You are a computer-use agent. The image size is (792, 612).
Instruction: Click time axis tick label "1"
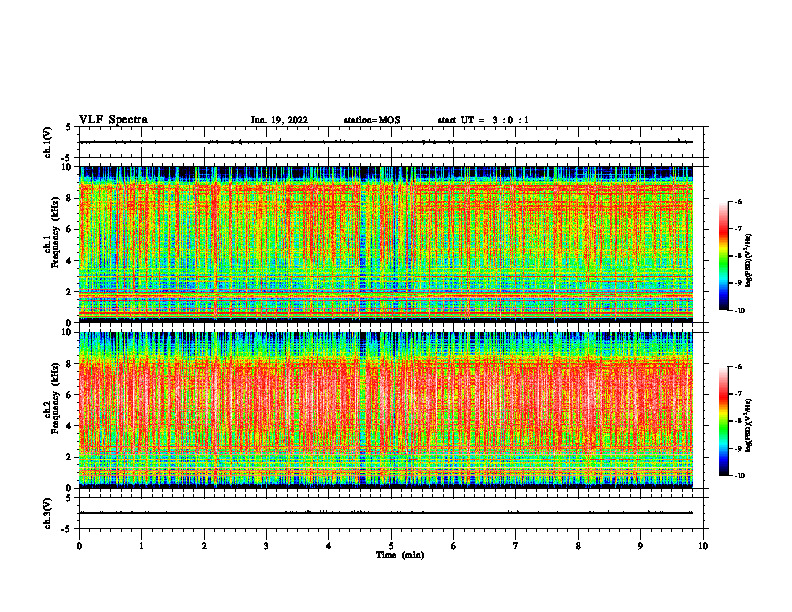click(141, 546)
